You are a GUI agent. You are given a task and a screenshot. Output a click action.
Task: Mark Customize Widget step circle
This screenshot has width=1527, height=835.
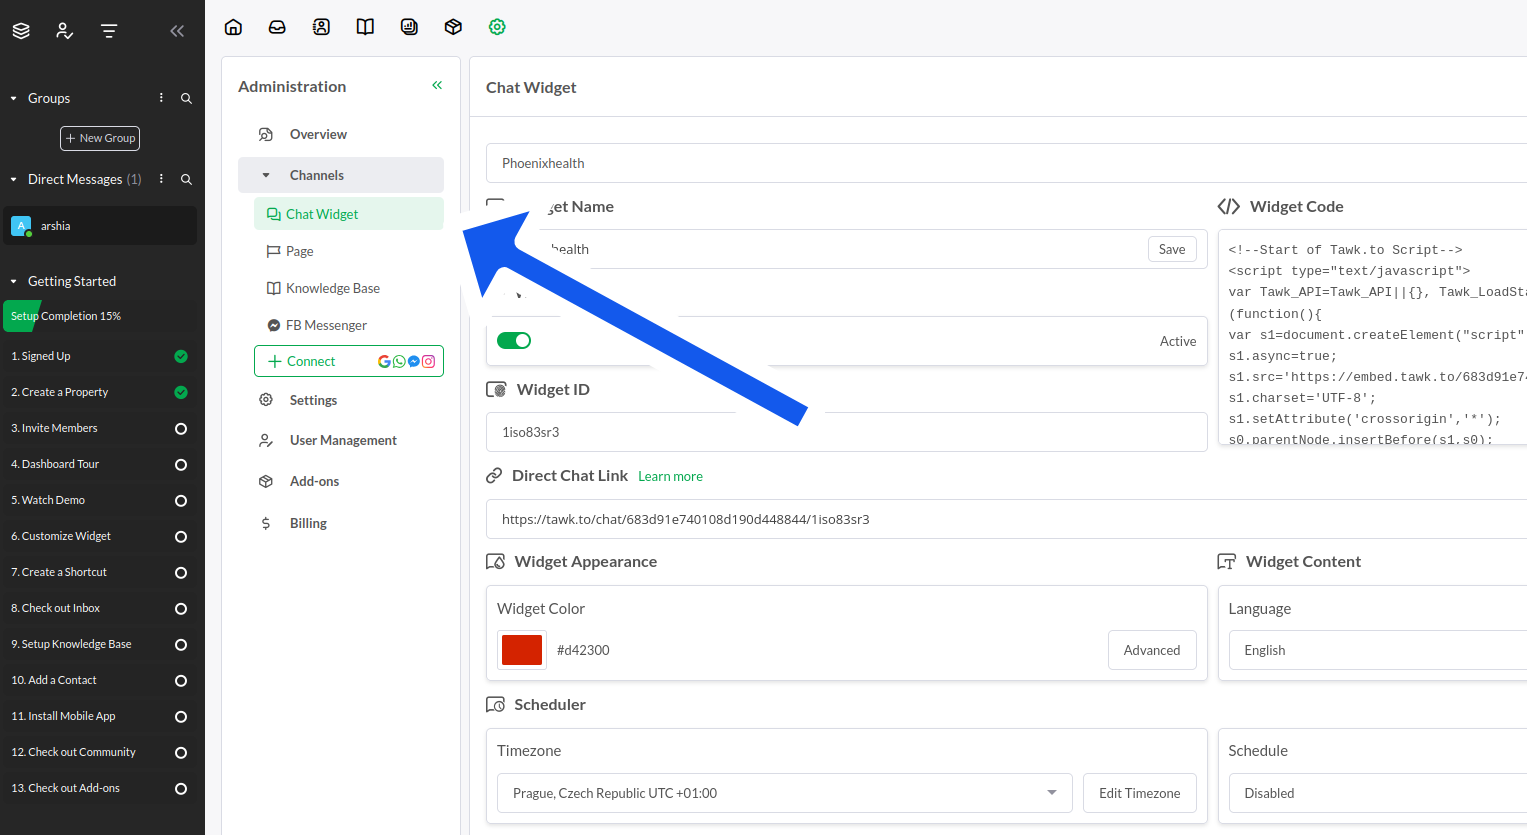[181, 537]
